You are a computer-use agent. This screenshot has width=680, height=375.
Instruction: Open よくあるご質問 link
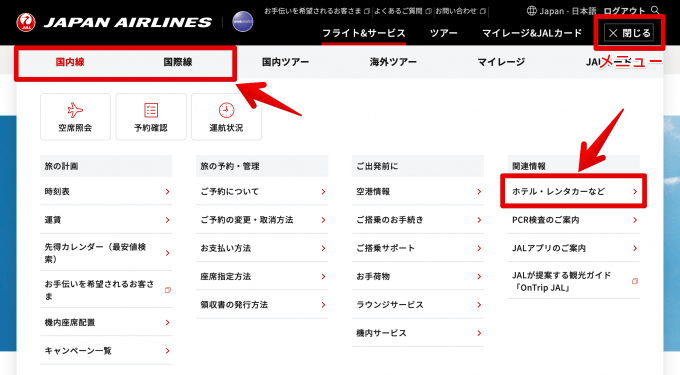402,11
